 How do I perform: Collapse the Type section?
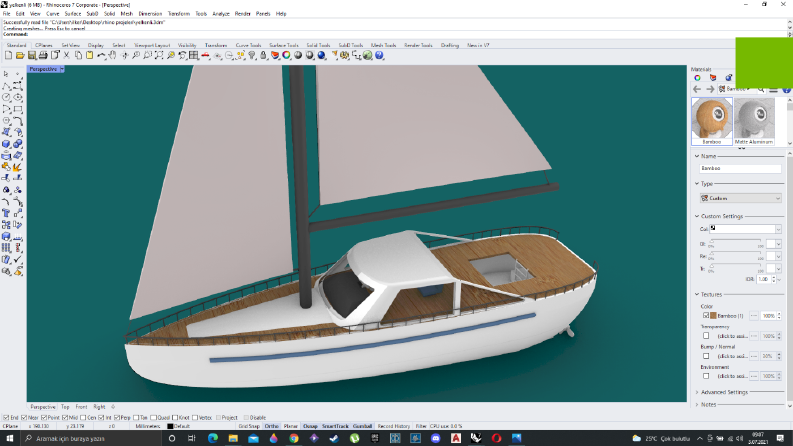click(x=697, y=184)
